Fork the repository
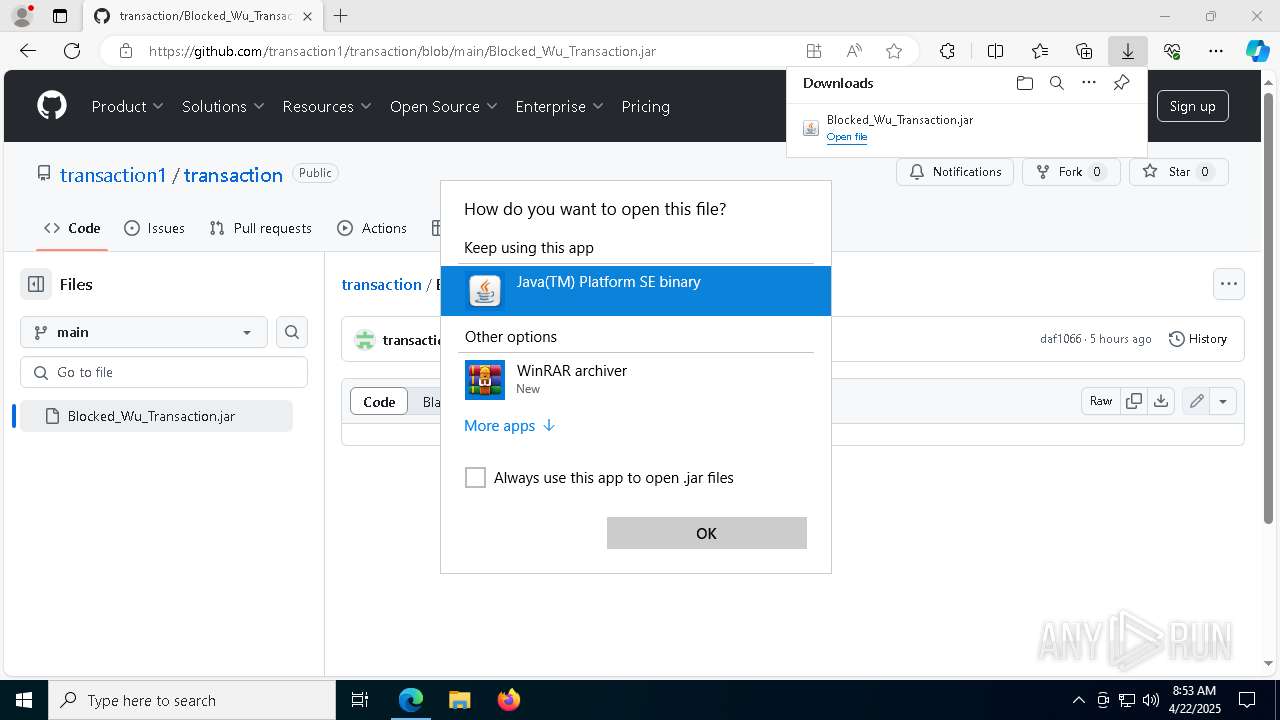Image resolution: width=1280 pixels, height=720 pixels. click(1070, 172)
